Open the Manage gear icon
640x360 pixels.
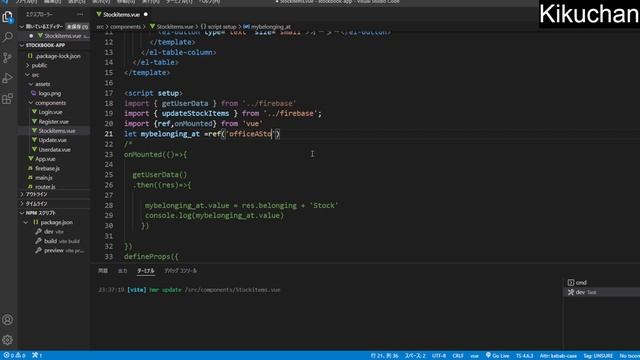[x=7, y=340]
